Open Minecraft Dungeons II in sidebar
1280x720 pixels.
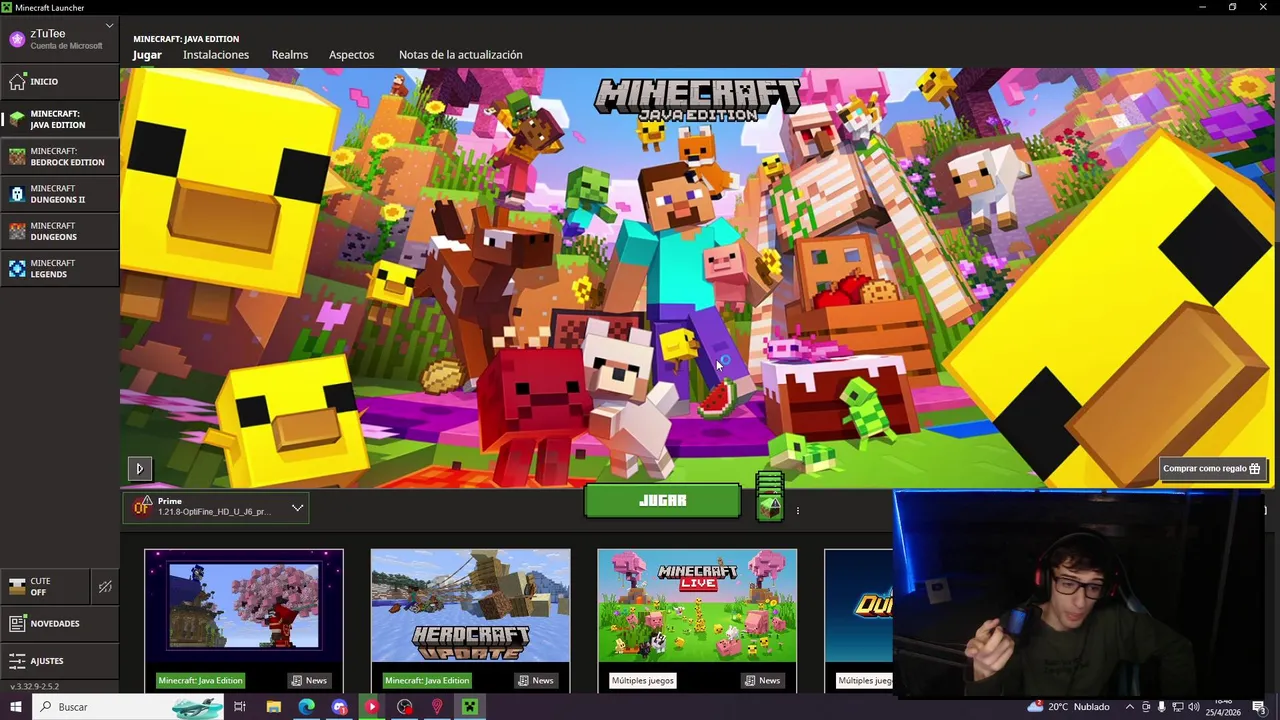59,194
